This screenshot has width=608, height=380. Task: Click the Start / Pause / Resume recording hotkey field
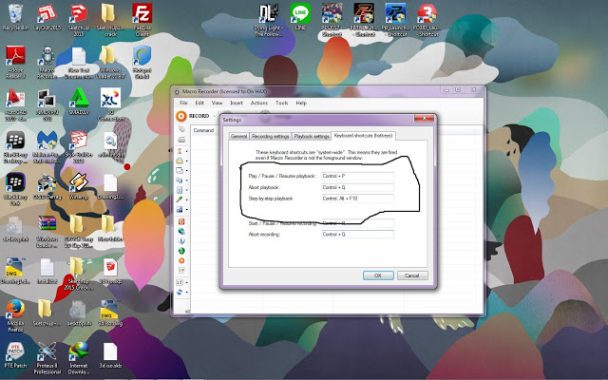358,223
